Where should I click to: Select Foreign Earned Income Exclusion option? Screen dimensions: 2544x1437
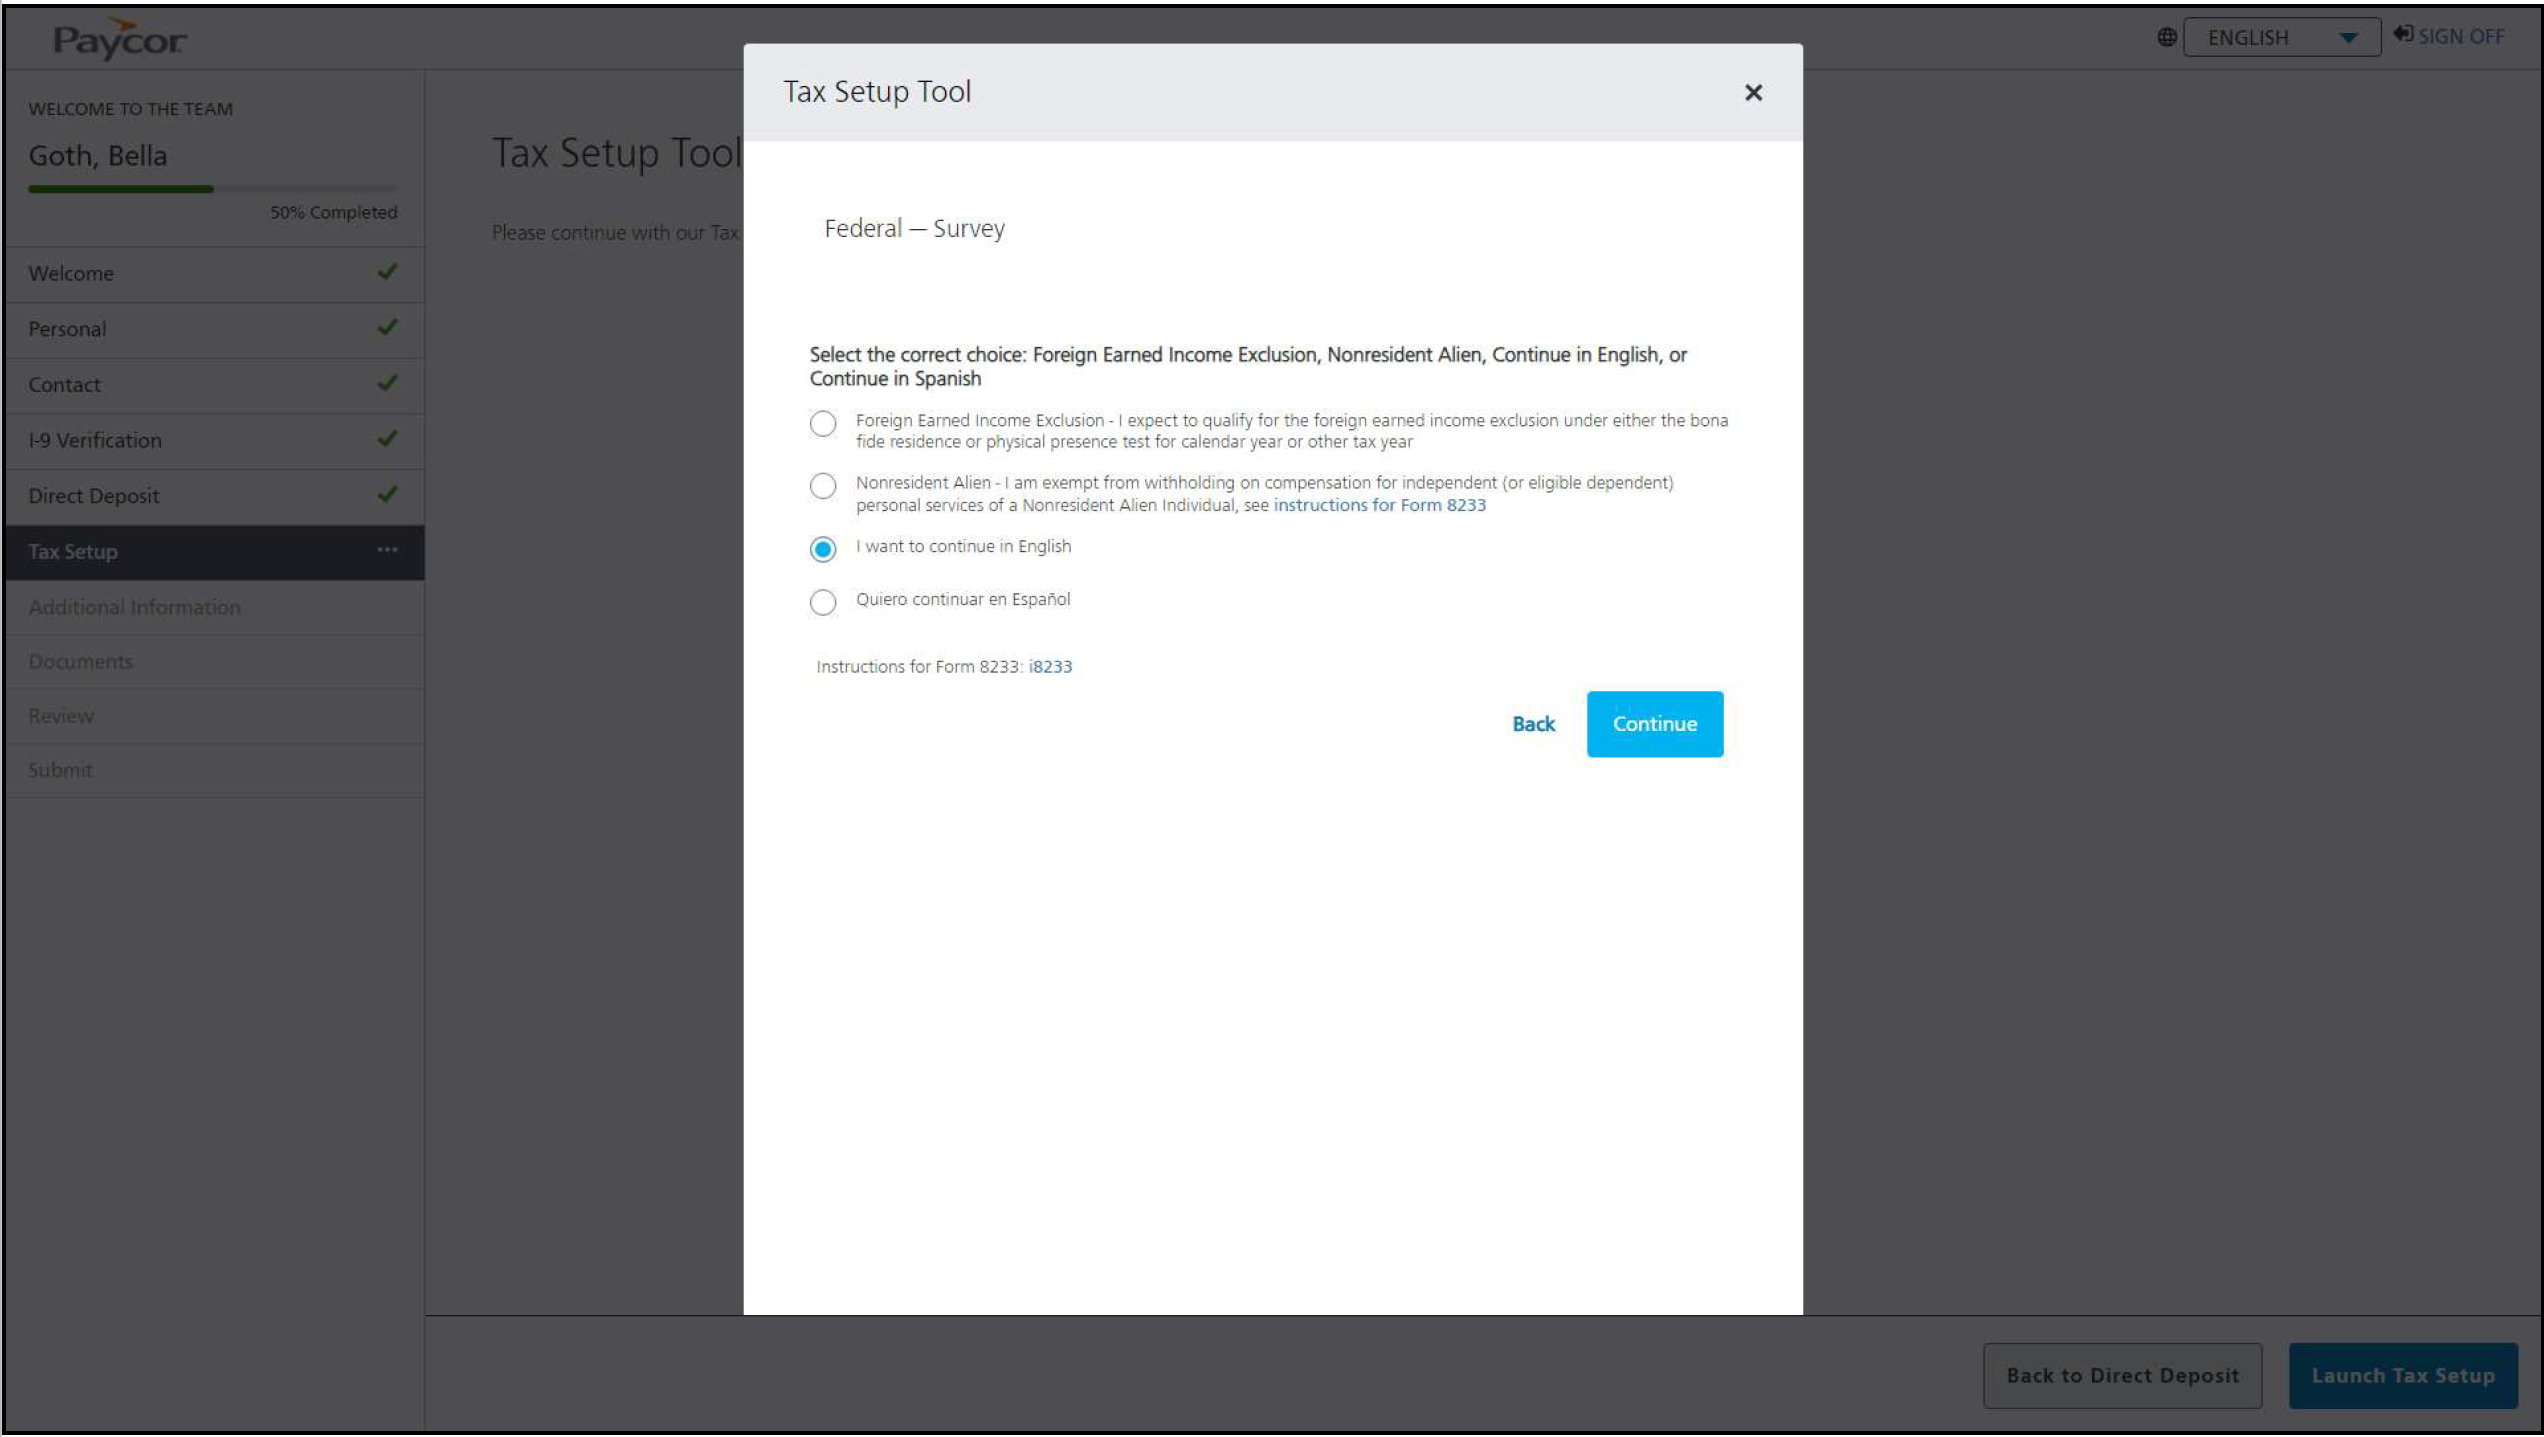click(823, 424)
